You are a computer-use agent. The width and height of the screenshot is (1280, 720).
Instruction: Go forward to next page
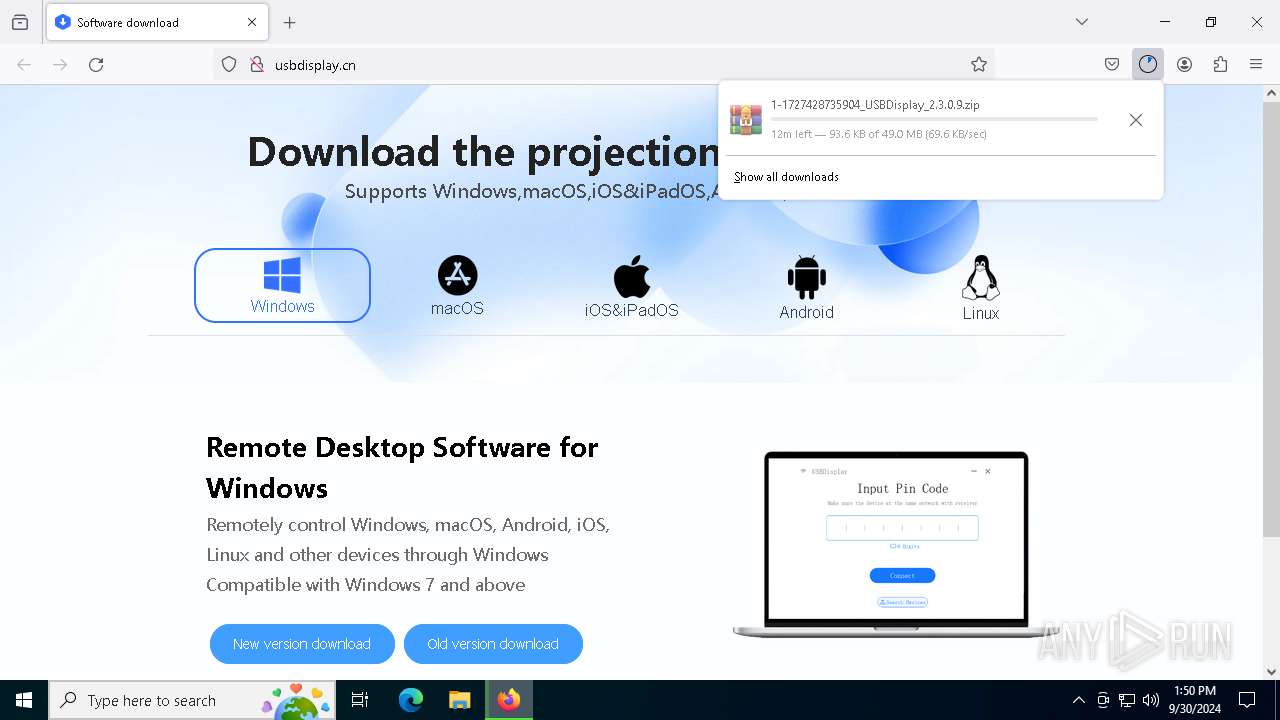[x=60, y=65]
